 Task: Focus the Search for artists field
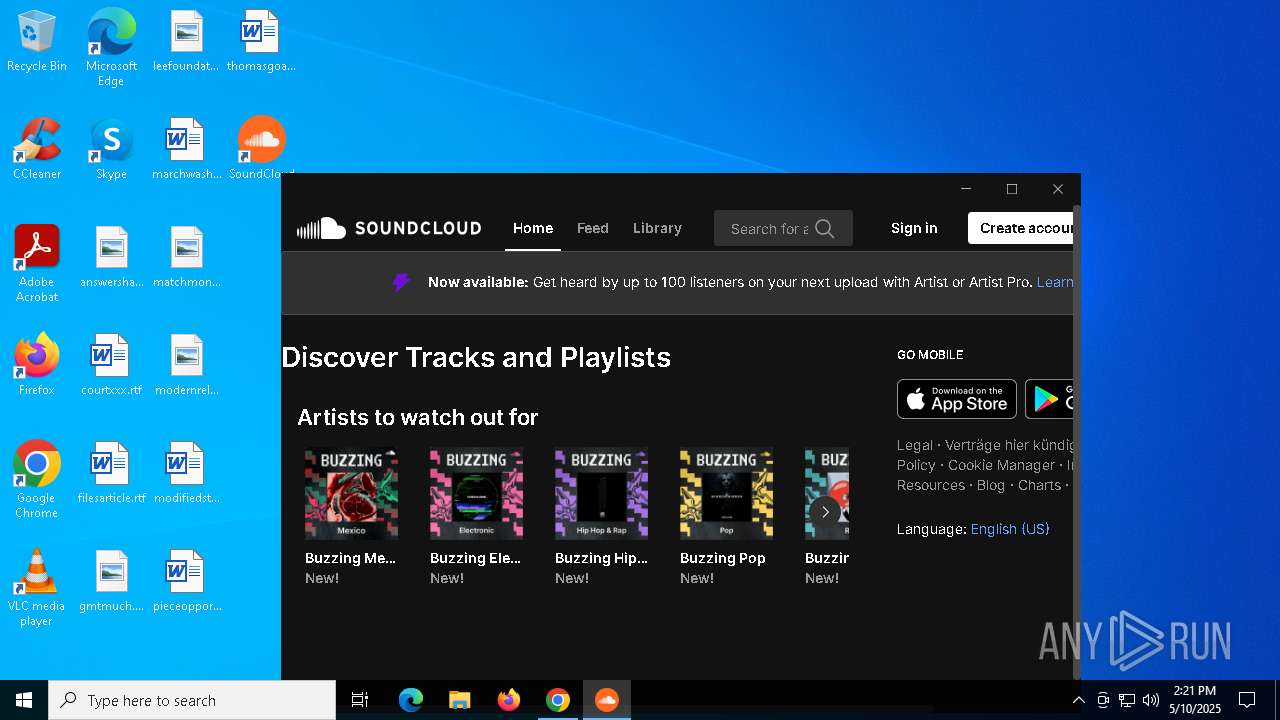[783, 228]
